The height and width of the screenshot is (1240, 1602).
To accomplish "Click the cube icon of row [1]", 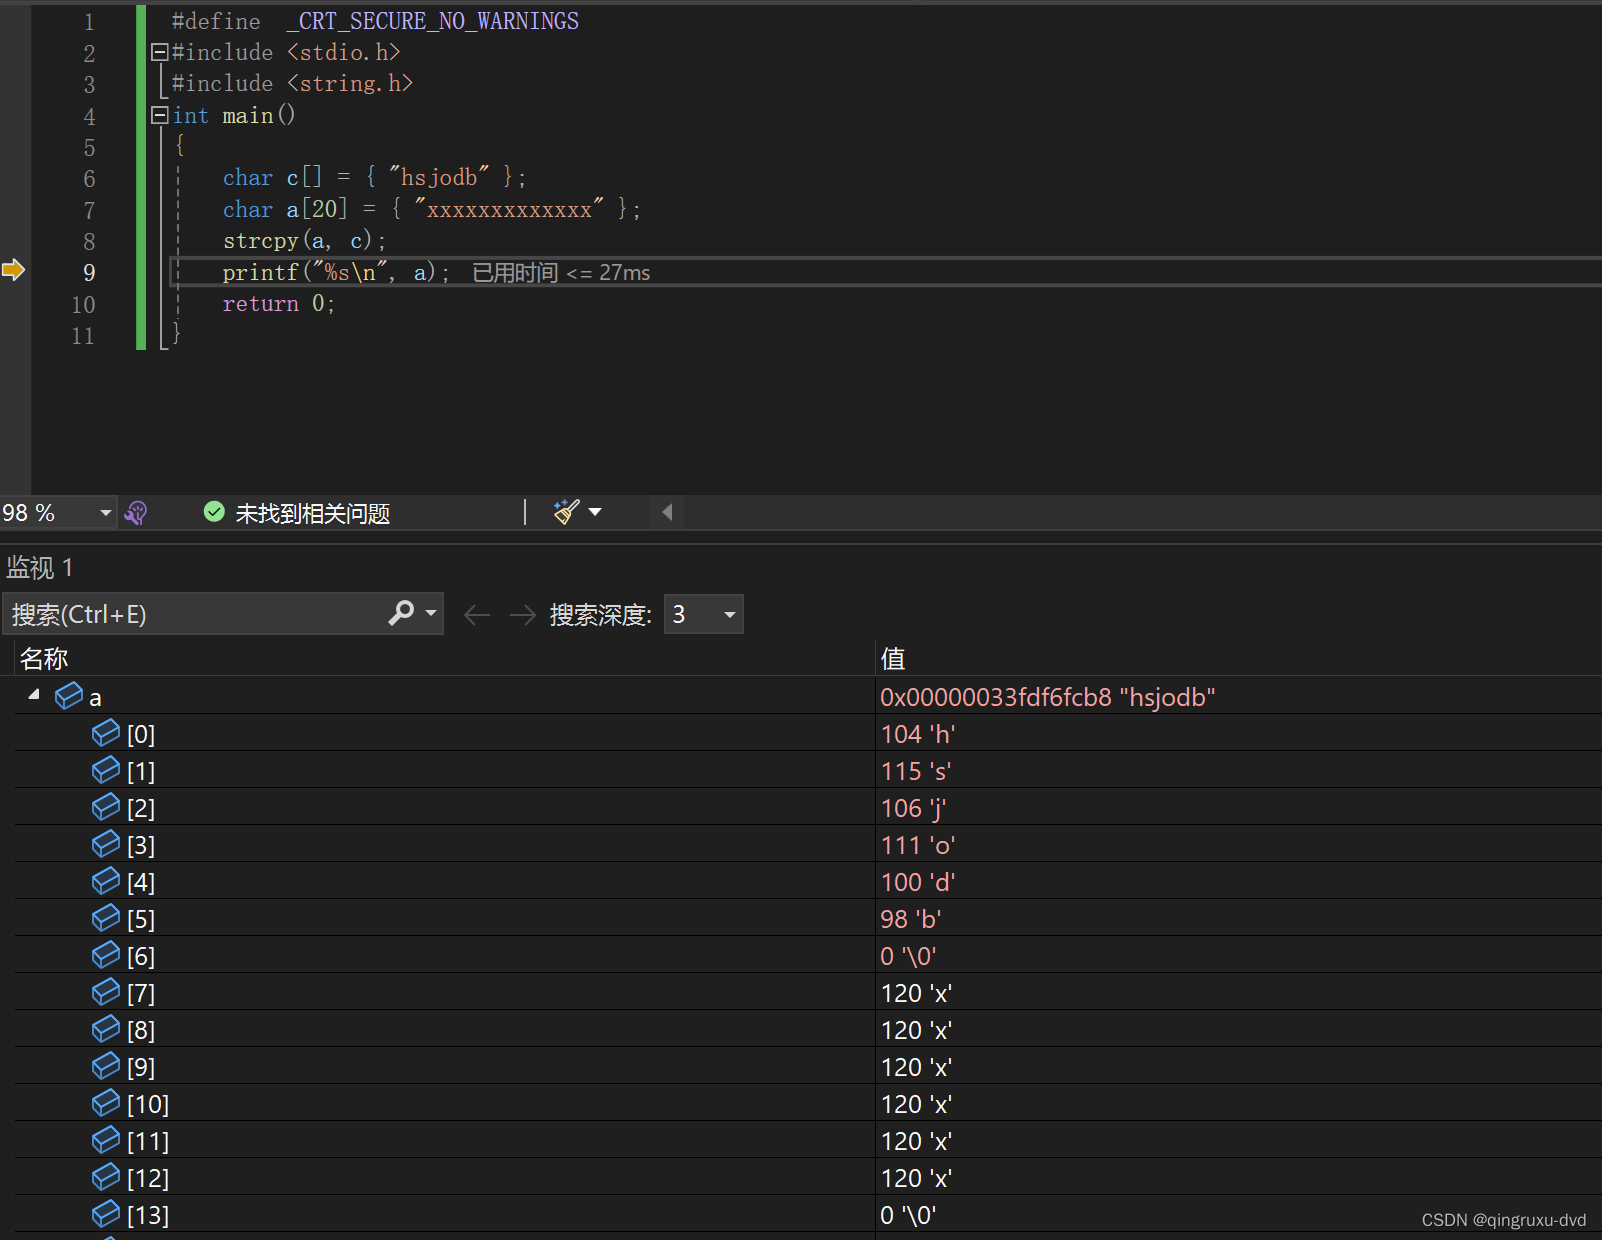I will (x=106, y=770).
